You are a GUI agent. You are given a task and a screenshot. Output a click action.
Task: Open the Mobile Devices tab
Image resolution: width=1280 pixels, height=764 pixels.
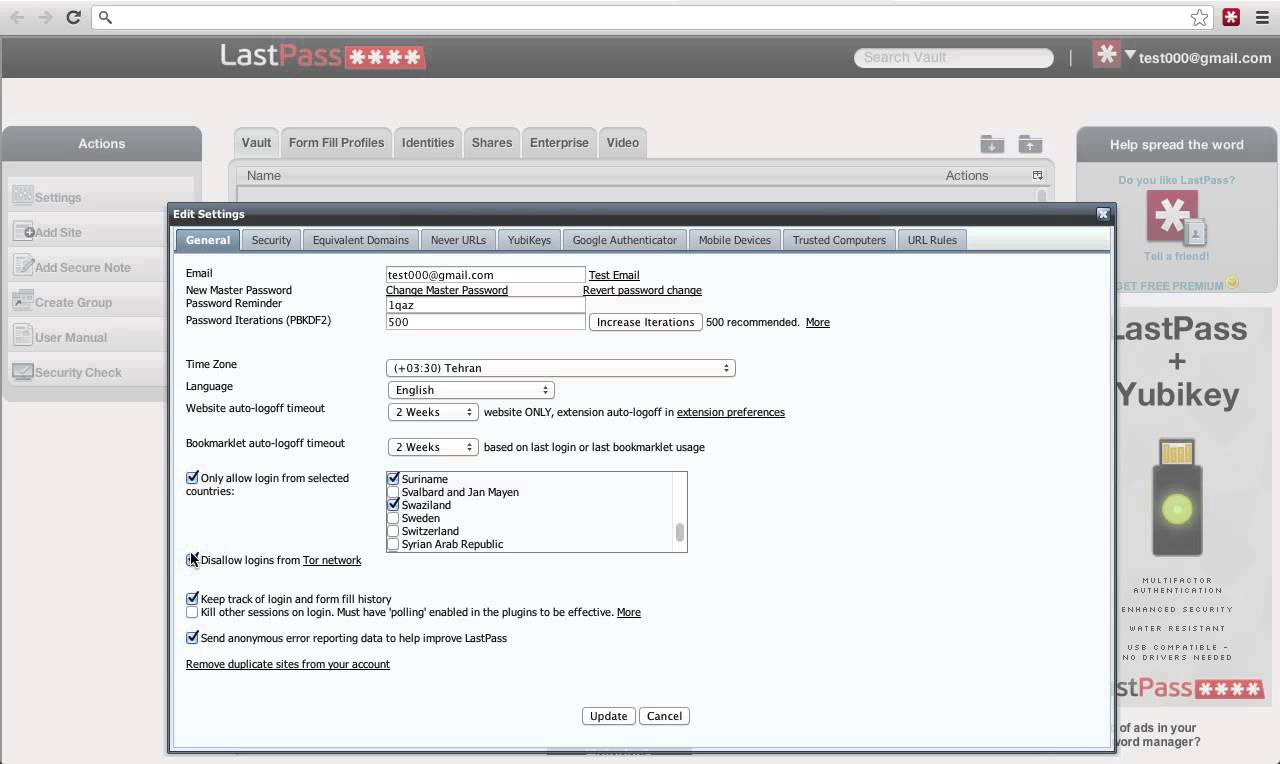tap(735, 240)
